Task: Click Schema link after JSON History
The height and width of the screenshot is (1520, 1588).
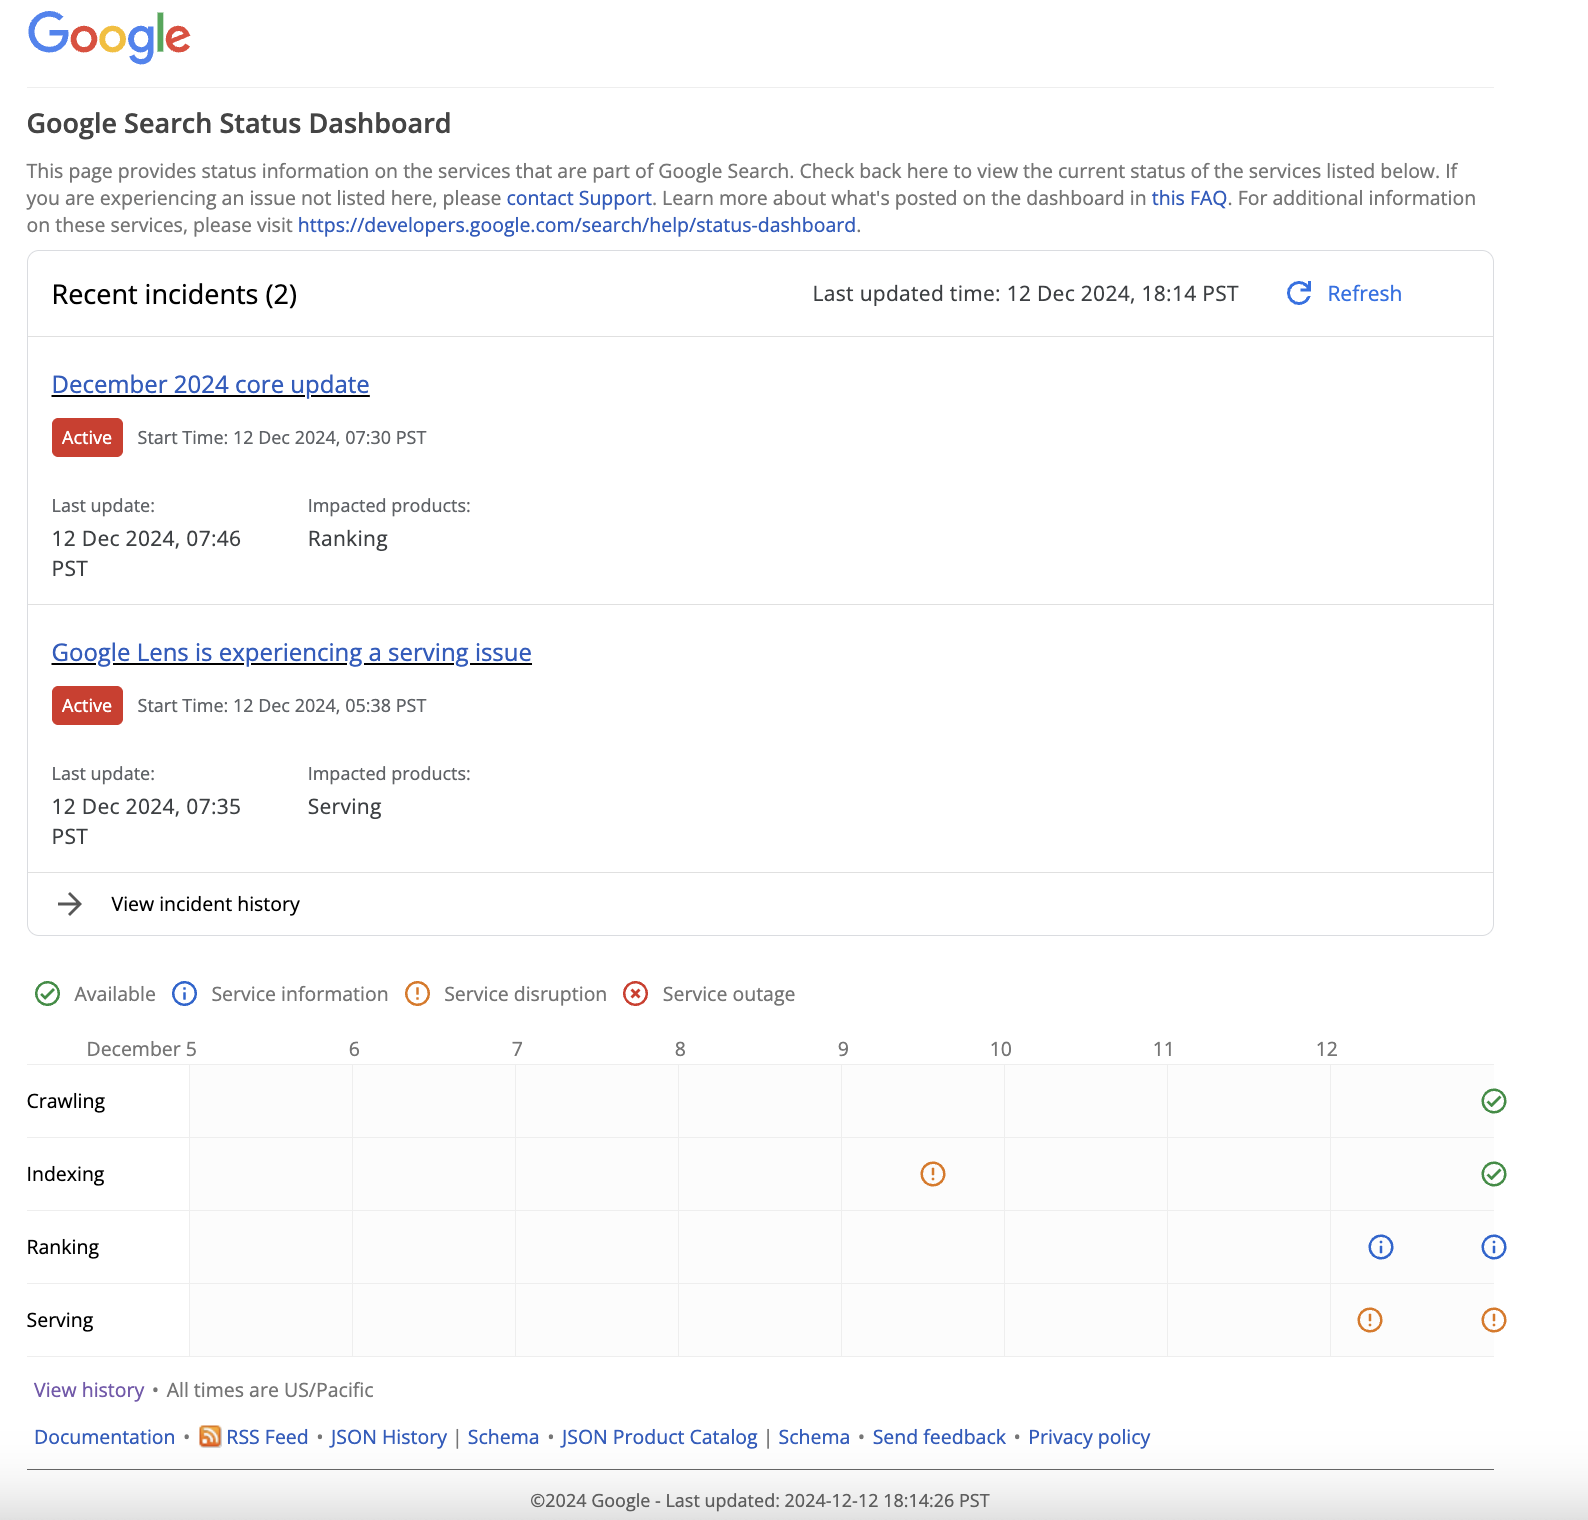Action: pyautogui.click(x=503, y=1437)
